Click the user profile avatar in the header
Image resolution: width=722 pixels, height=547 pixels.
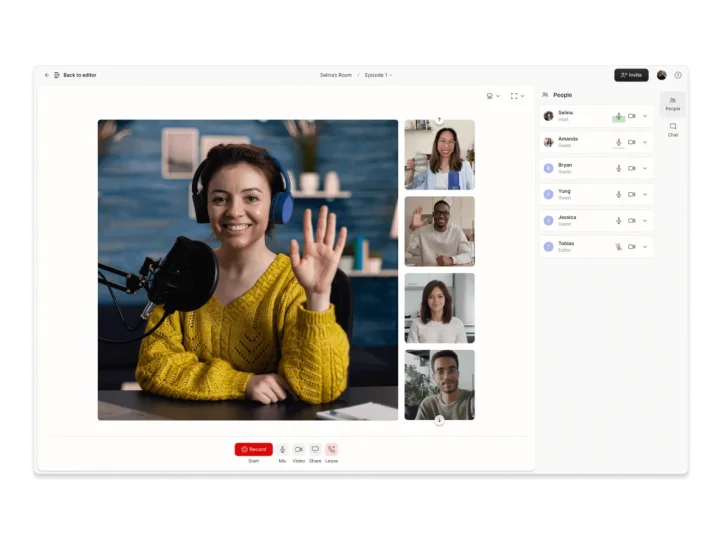[661, 75]
